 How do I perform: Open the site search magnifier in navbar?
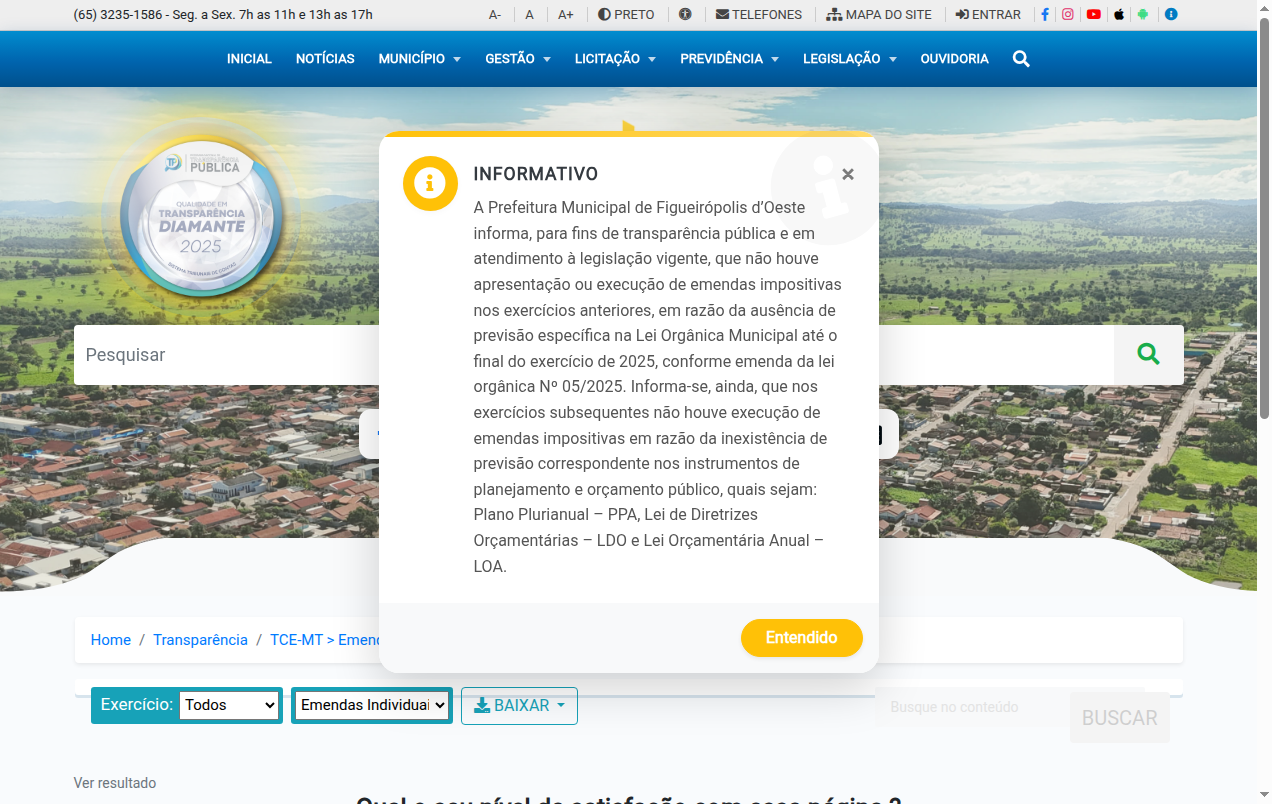(x=1021, y=59)
